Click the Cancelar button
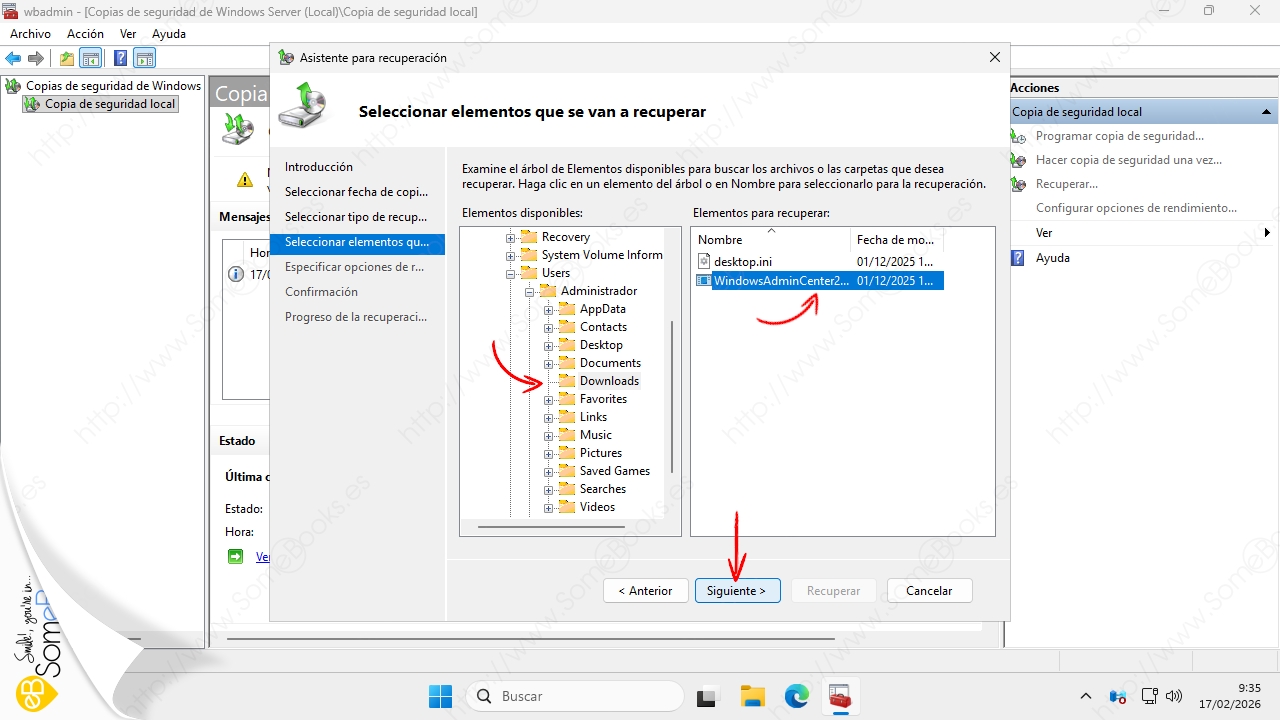 click(928, 591)
